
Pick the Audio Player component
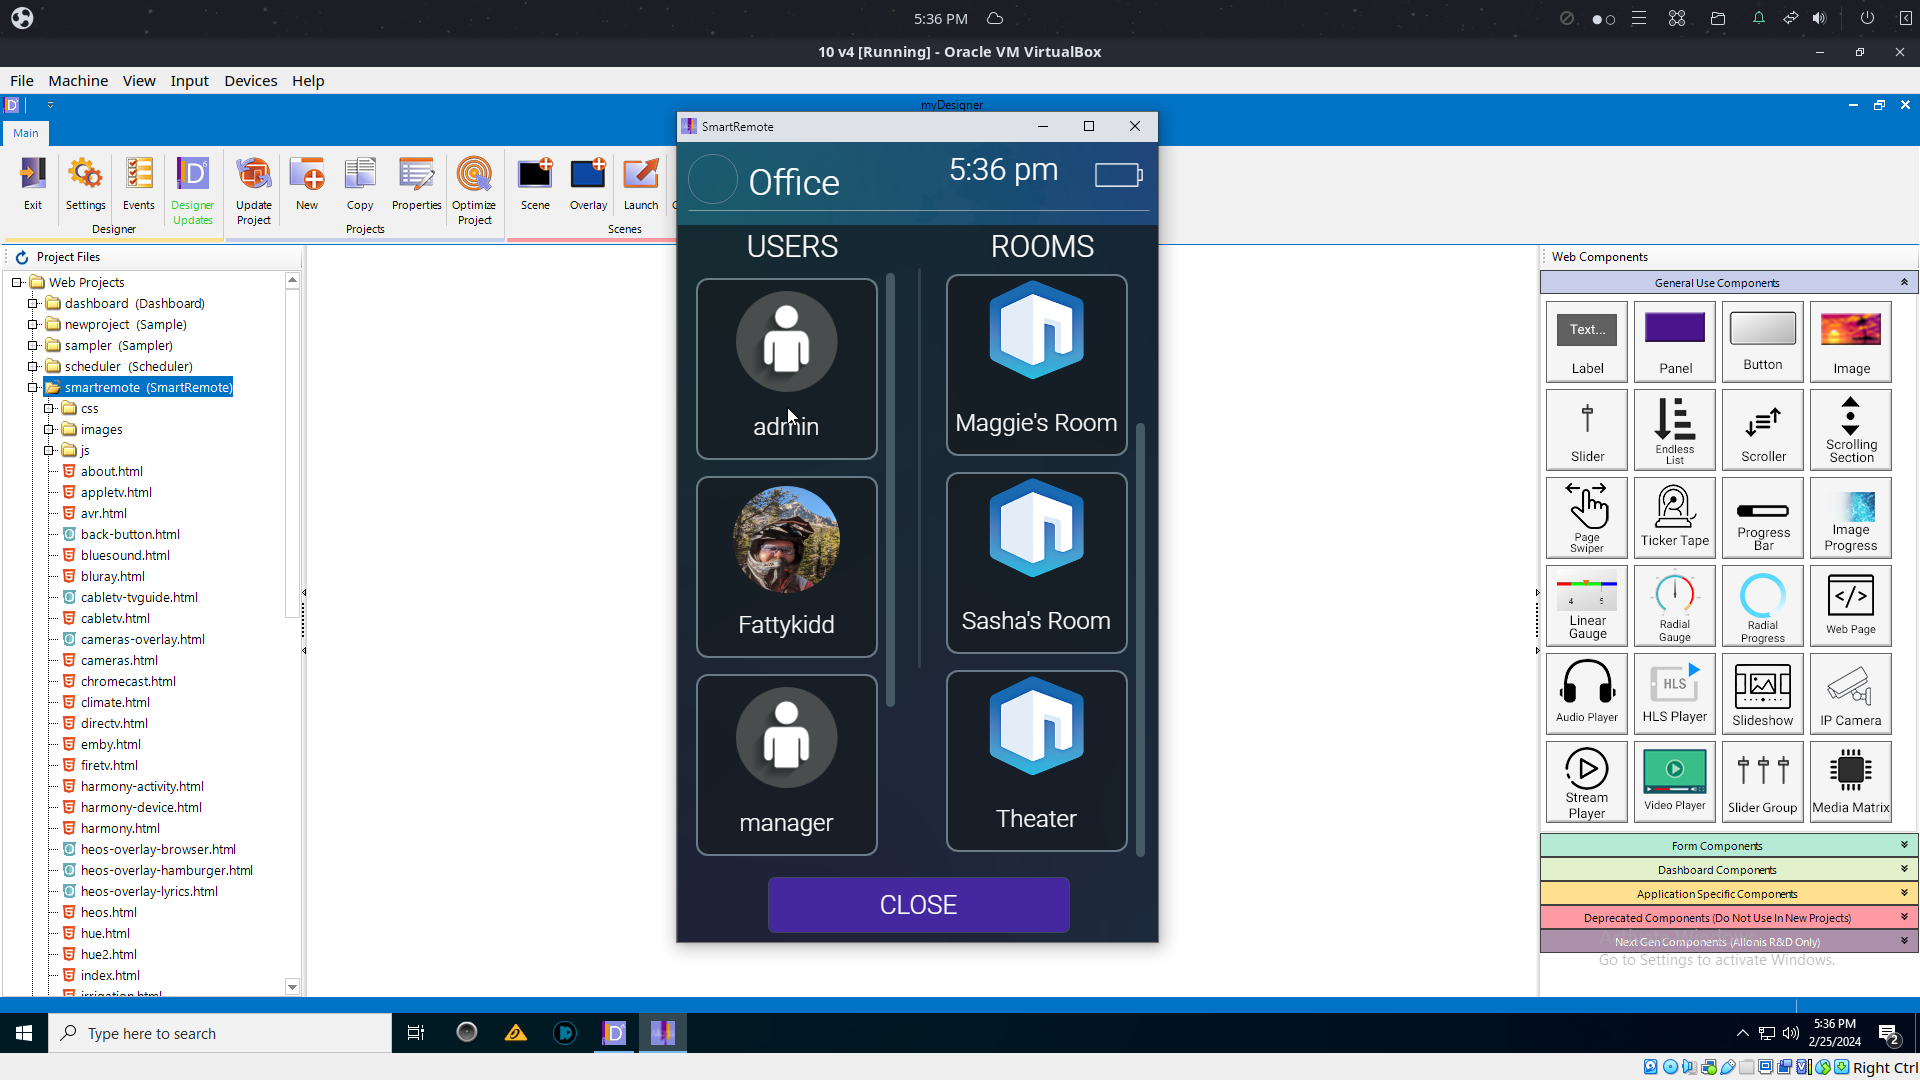1587,694
